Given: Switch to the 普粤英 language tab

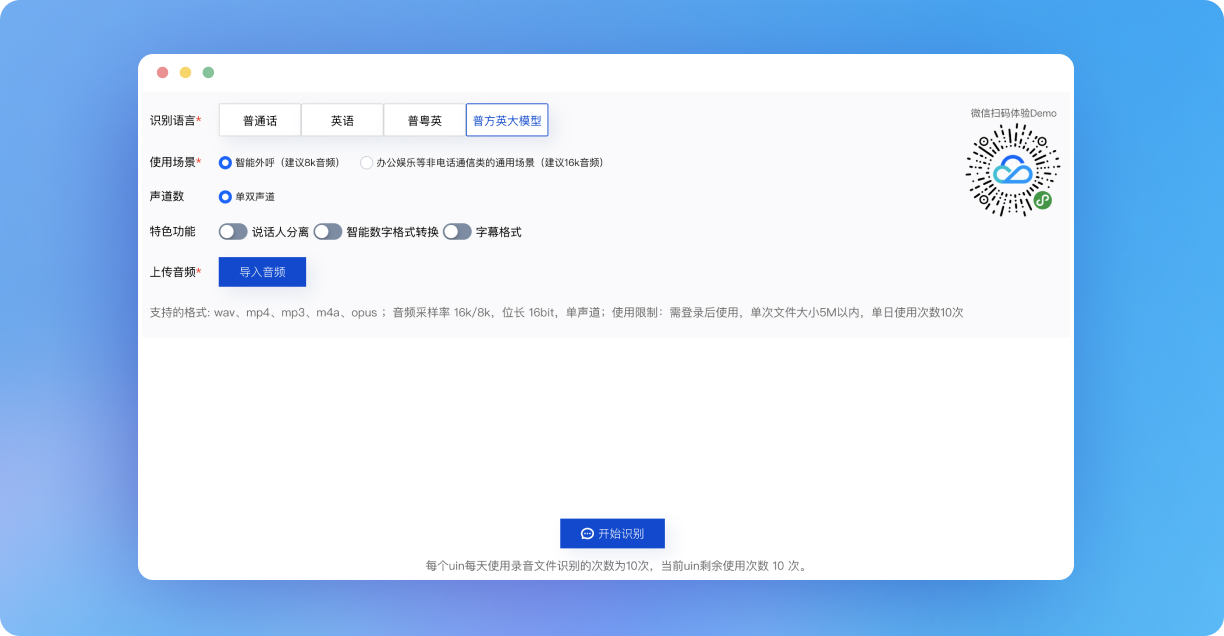Looking at the screenshot, I should tap(424, 120).
